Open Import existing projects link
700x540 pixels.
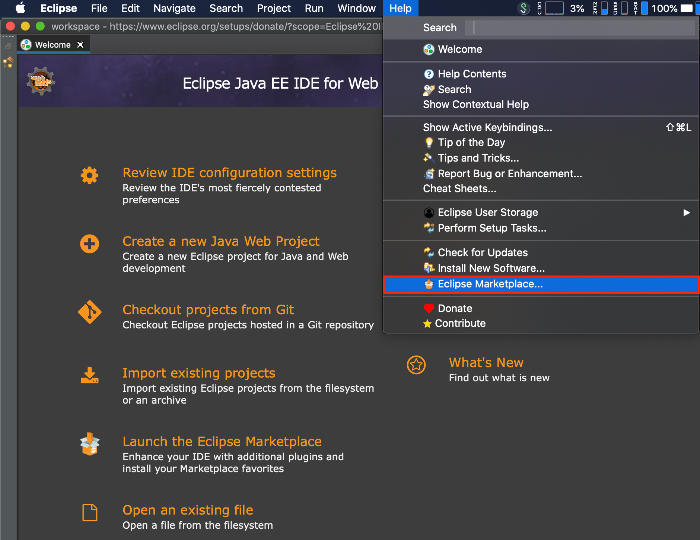coord(199,373)
